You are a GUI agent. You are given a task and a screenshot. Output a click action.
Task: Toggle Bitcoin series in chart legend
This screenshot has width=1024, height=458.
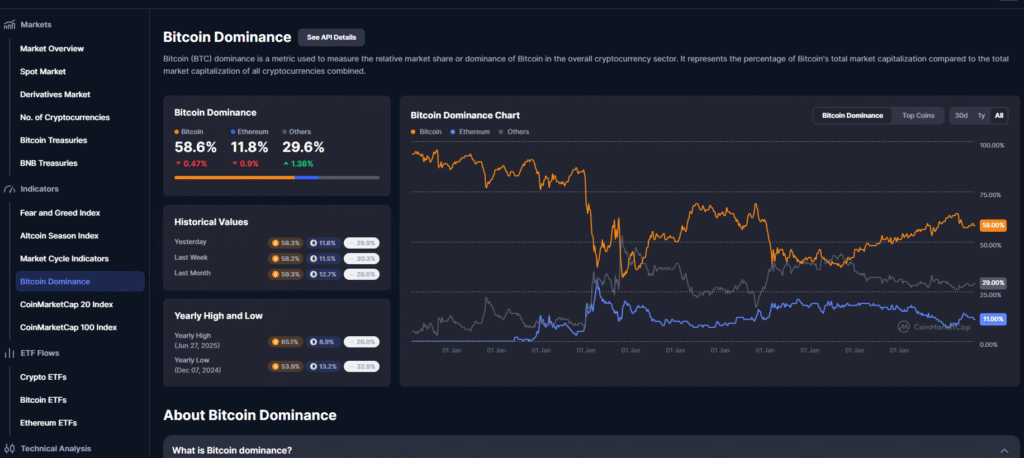427,132
